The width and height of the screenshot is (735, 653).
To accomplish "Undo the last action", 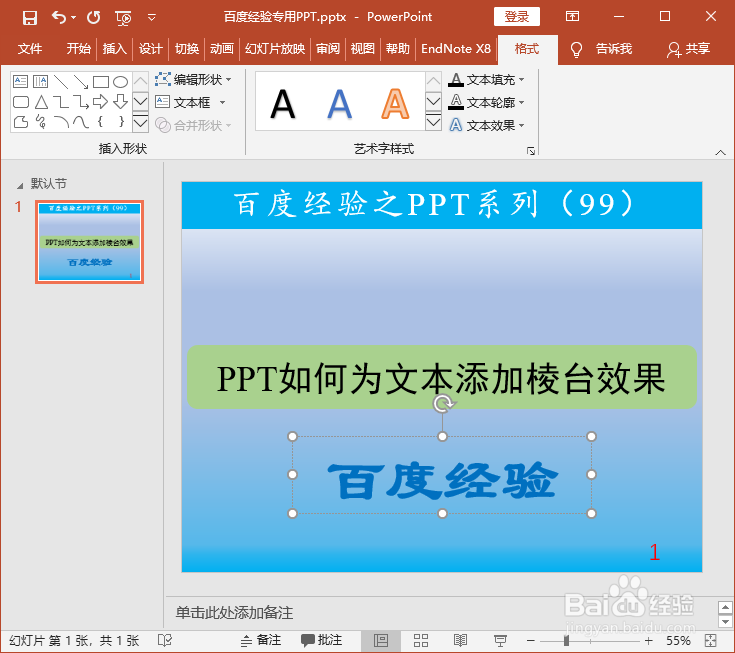I will pyautogui.click(x=58, y=18).
